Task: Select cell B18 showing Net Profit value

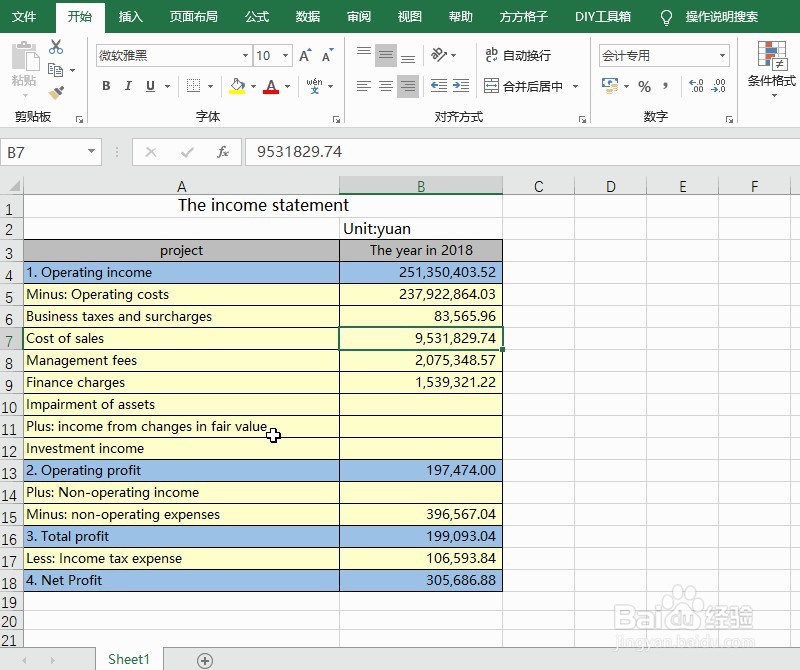Action: pyautogui.click(x=420, y=580)
